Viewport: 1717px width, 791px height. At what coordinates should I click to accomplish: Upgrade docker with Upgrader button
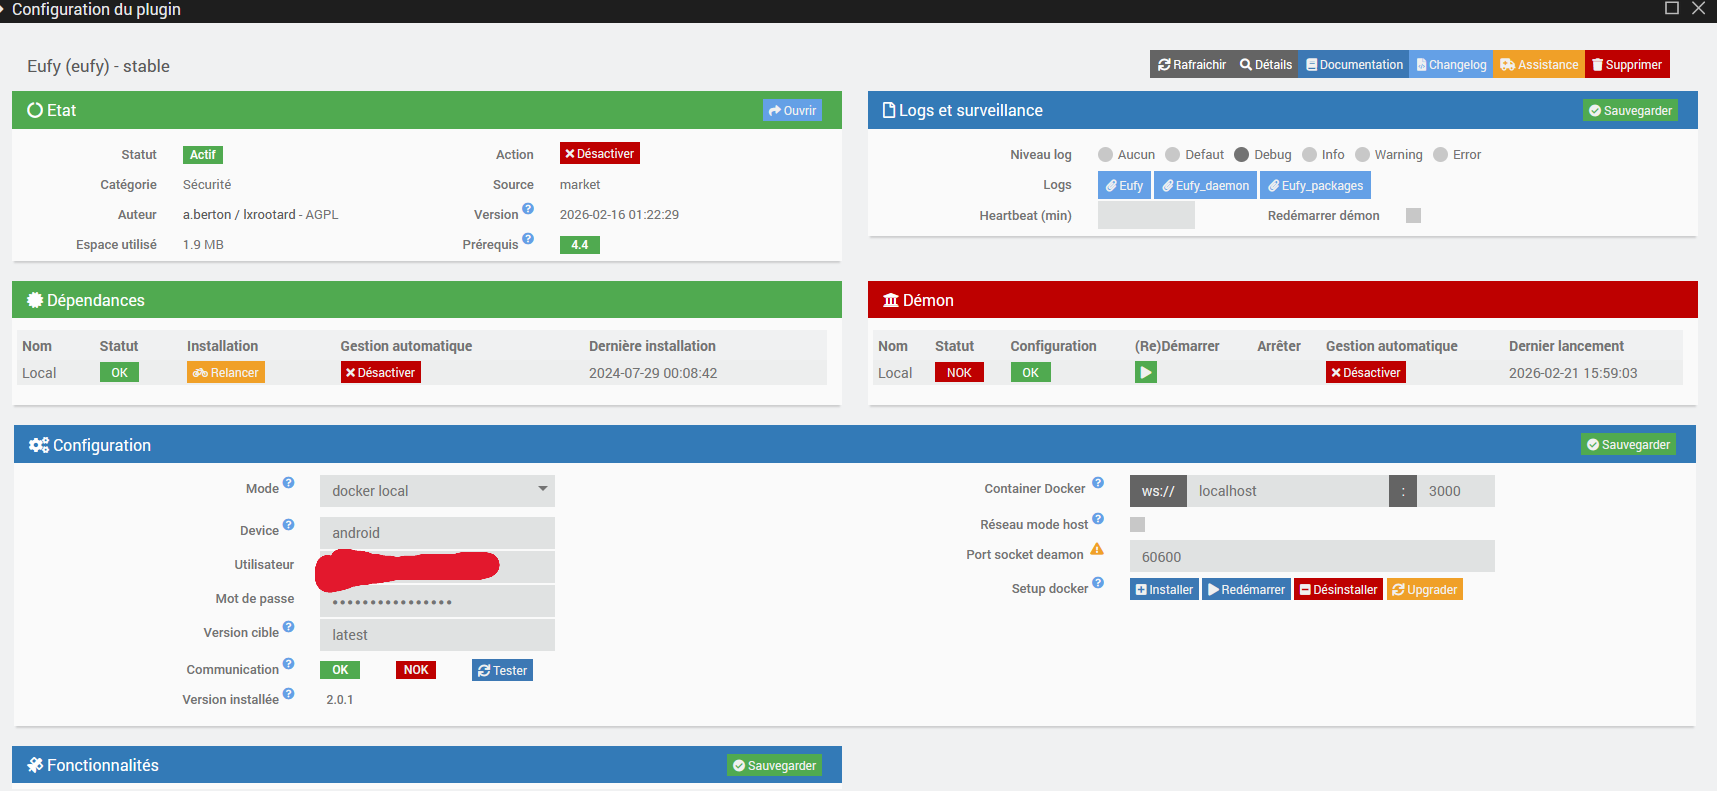coord(1425,590)
